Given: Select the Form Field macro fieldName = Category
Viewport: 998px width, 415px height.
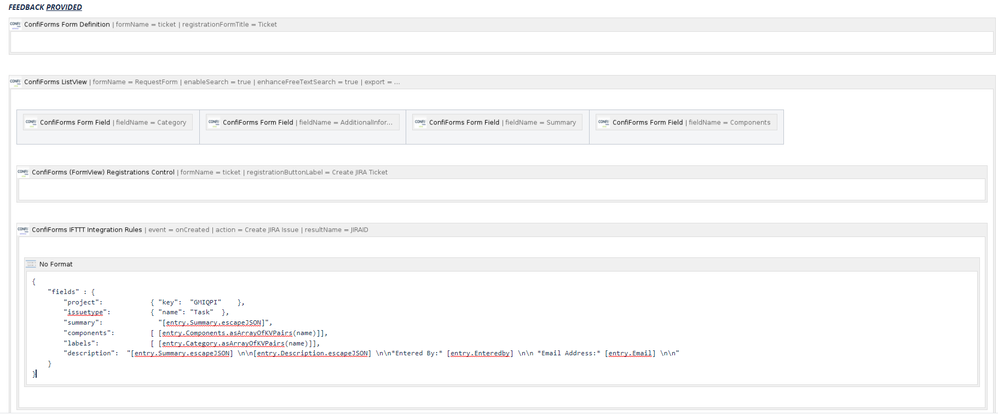Looking at the screenshot, I should (108, 122).
